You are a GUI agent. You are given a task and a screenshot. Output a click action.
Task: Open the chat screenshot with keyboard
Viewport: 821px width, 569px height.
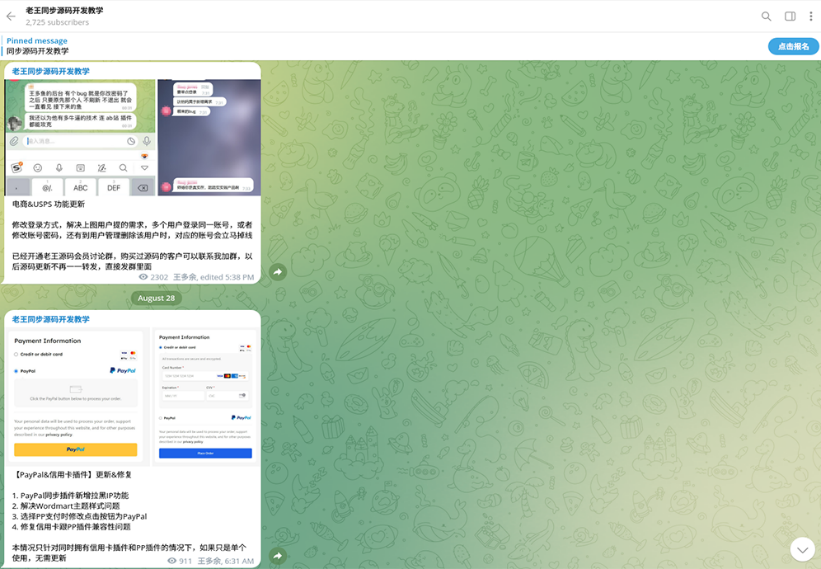coord(80,137)
